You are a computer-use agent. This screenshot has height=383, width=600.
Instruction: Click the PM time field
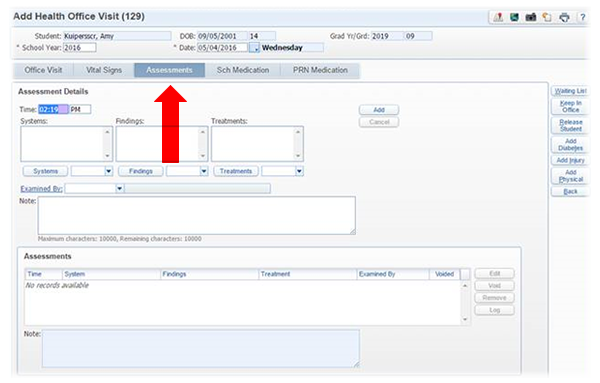(80, 109)
